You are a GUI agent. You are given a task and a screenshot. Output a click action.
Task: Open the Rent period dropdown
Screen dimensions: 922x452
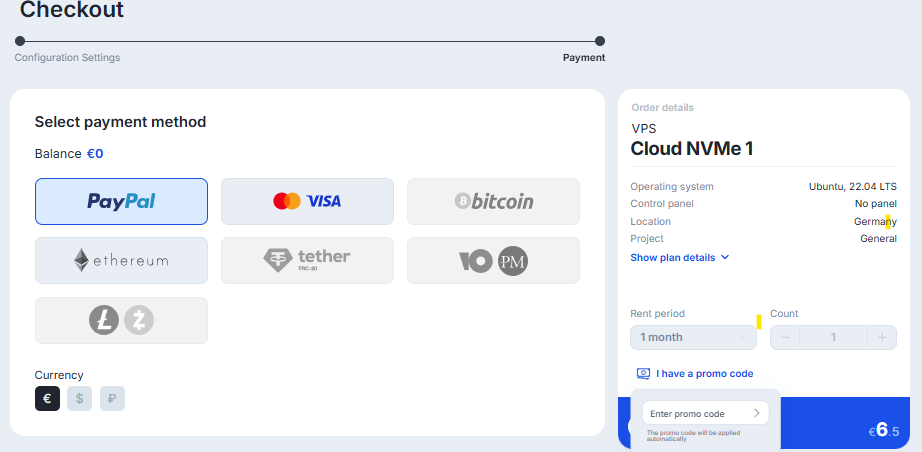pos(693,337)
